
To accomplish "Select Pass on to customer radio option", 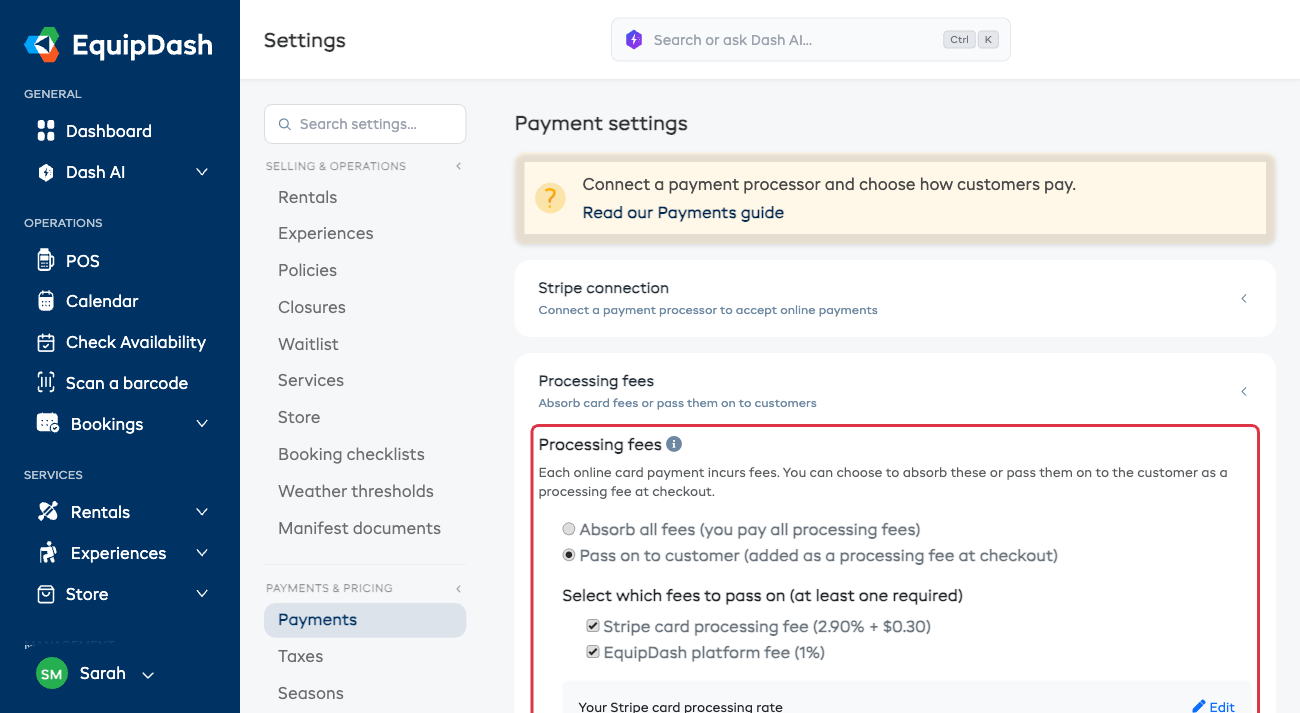I will (x=569, y=555).
